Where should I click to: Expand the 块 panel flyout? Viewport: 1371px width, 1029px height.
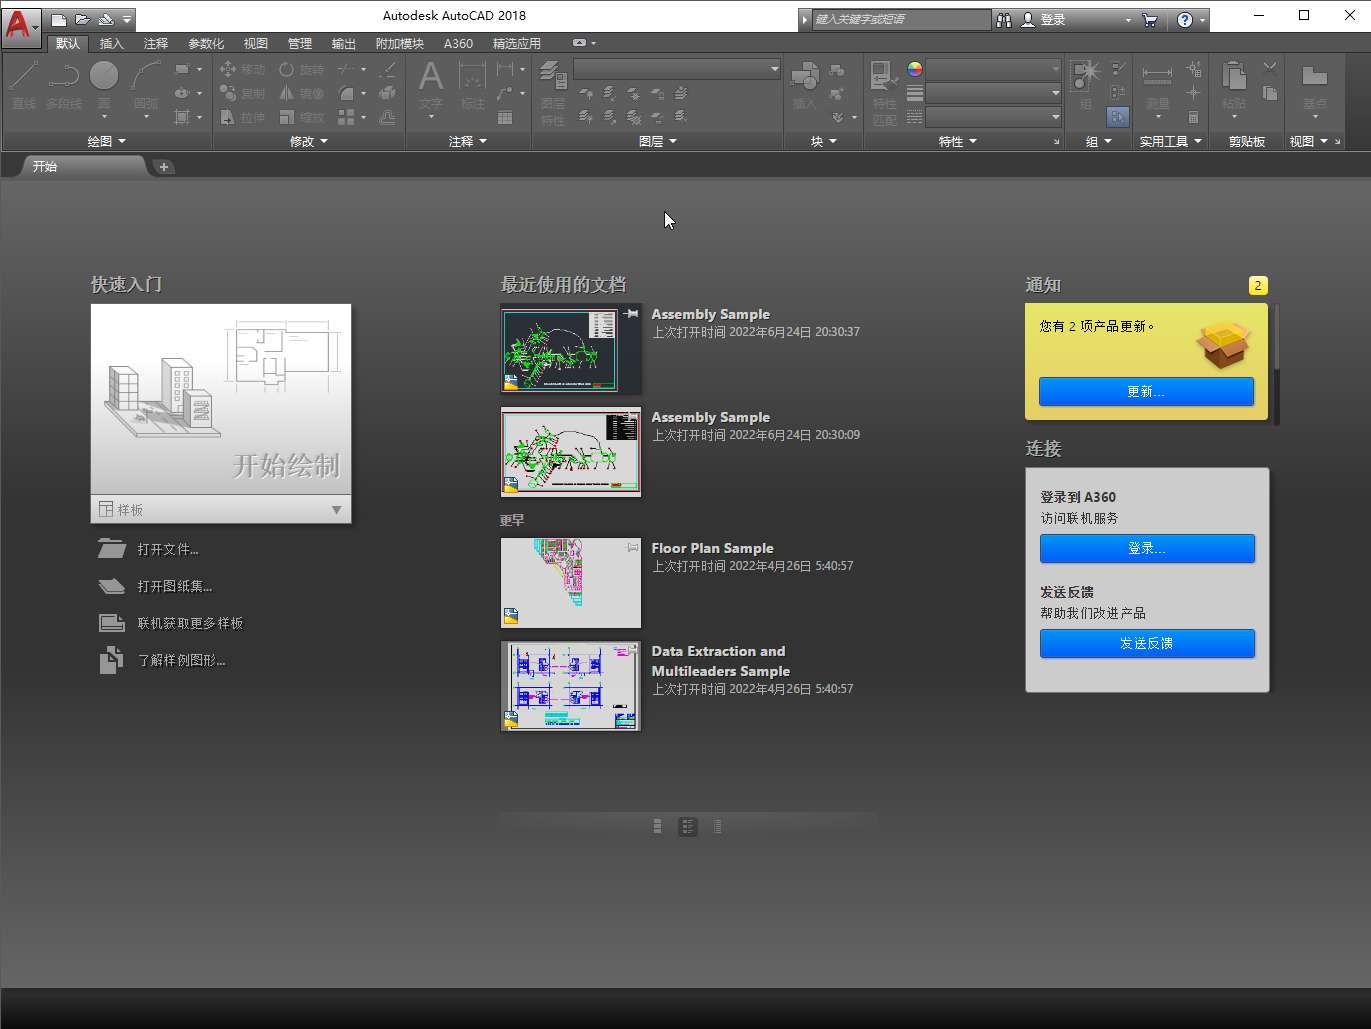(824, 141)
